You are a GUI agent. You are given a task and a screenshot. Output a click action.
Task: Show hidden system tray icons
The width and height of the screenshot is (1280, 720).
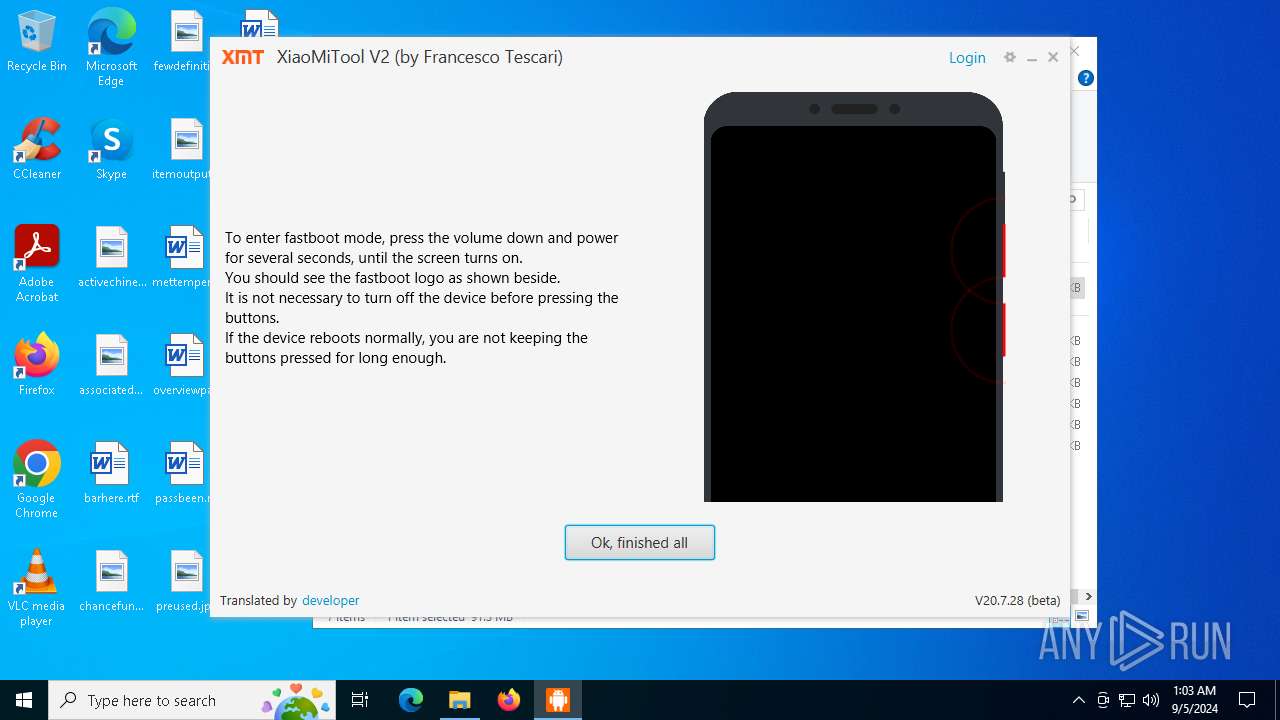[x=1078, y=700]
